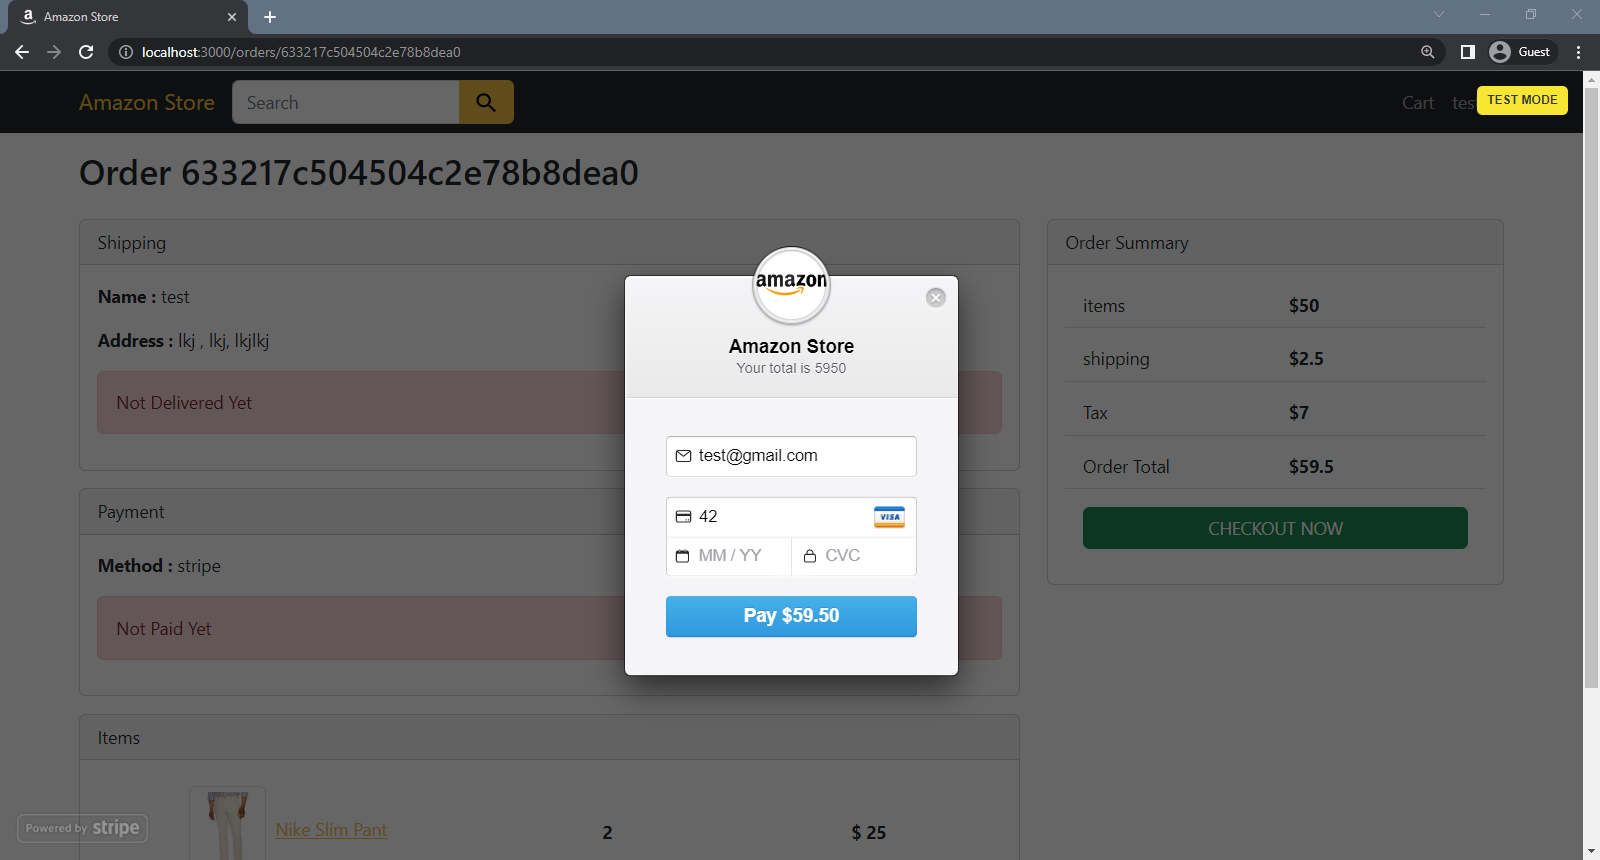Click Pay $59.50 button

tap(791, 616)
